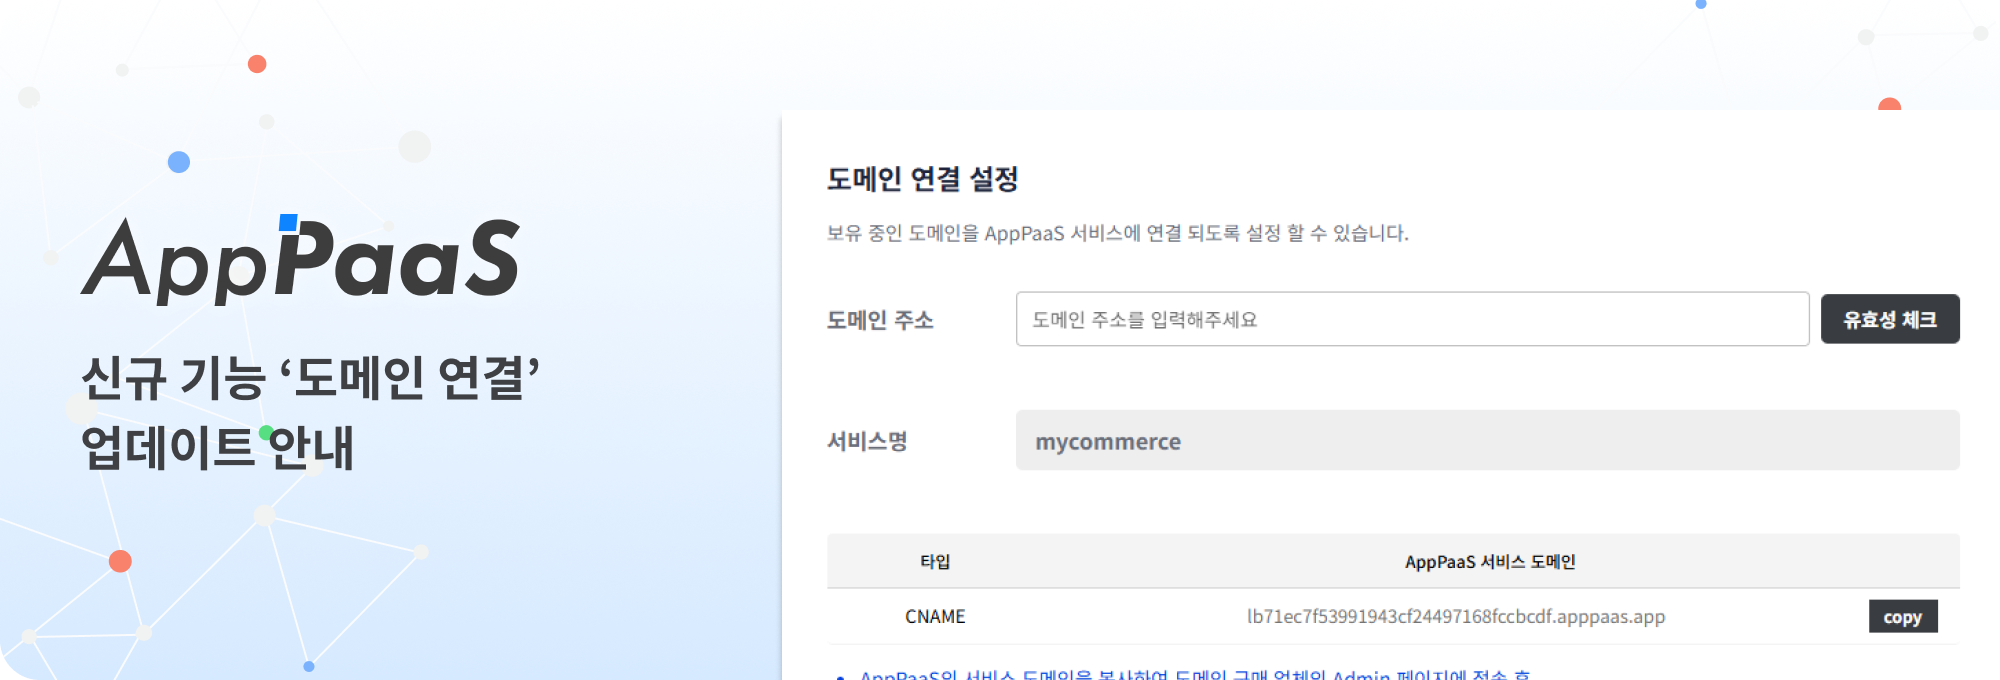2000x680 pixels.
Task: Click the 신규 기능 '도메인 연결' headline
Action: coord(310,378)
